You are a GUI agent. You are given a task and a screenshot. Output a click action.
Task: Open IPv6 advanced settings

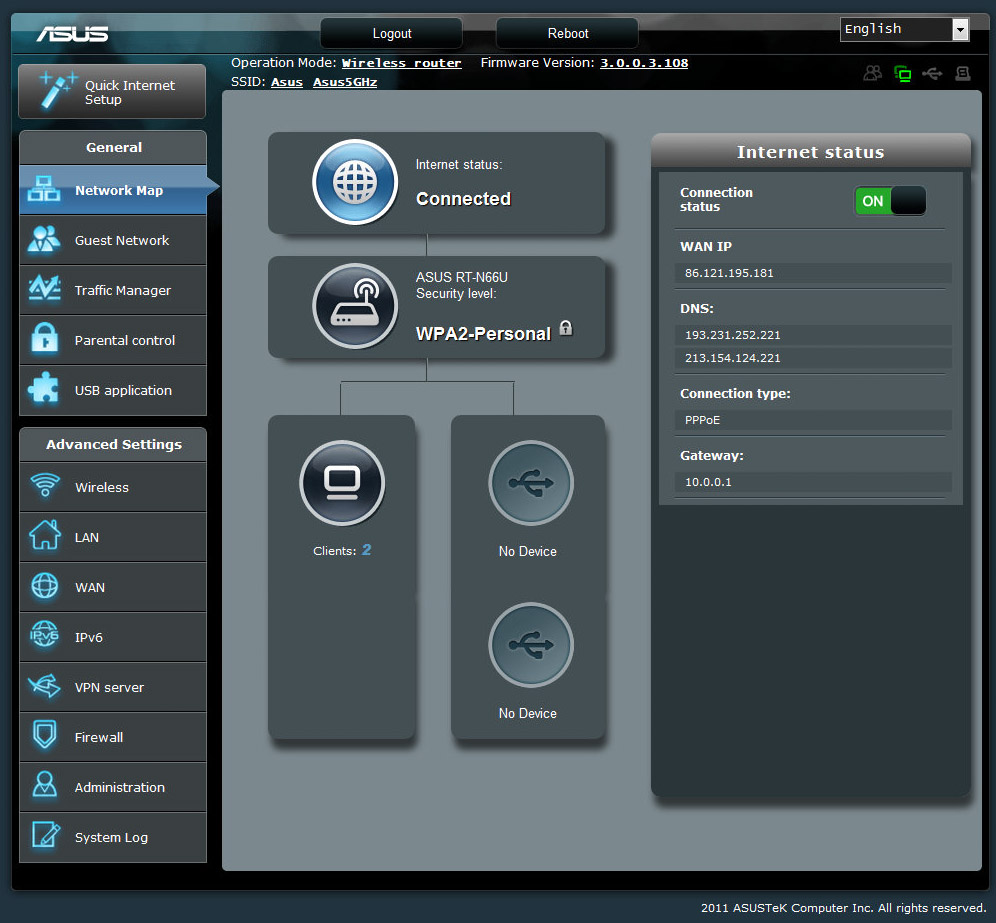point(113,637)
